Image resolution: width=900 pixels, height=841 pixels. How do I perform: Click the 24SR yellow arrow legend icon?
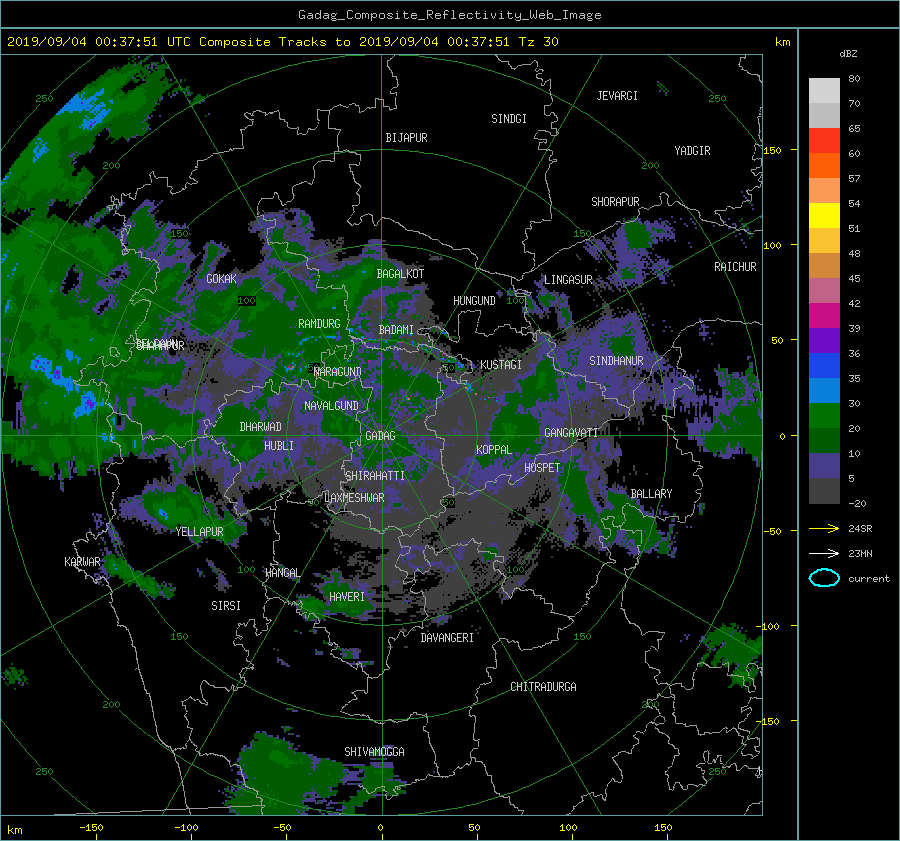[824, 528]
